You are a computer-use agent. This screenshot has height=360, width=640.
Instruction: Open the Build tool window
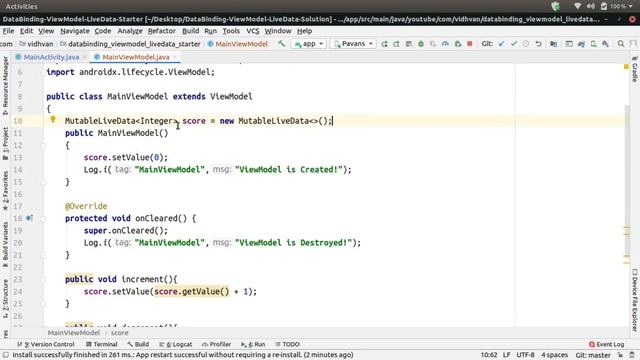tap(138, 344)
